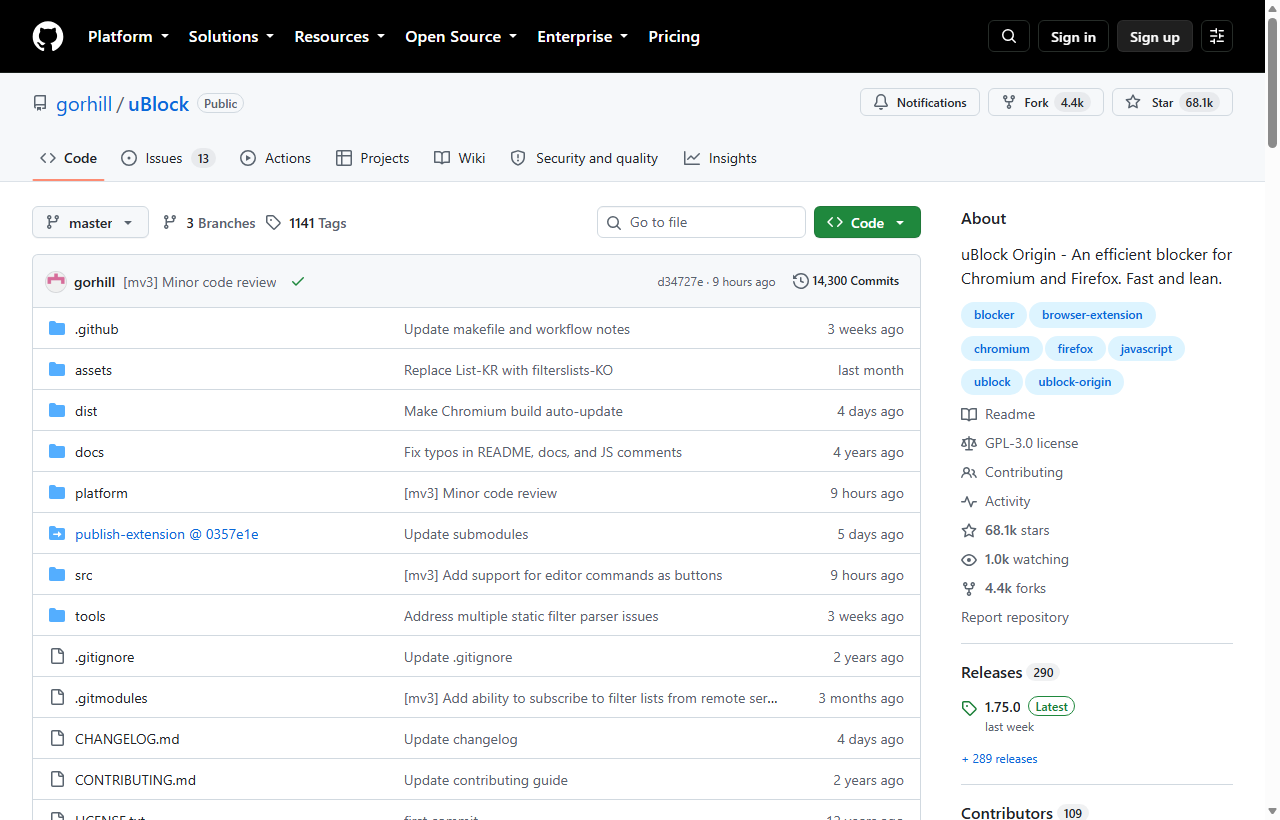This screenshot has width=1280, height=820.
Task: Open the Wiki tab
Action: tap(460, 158)
